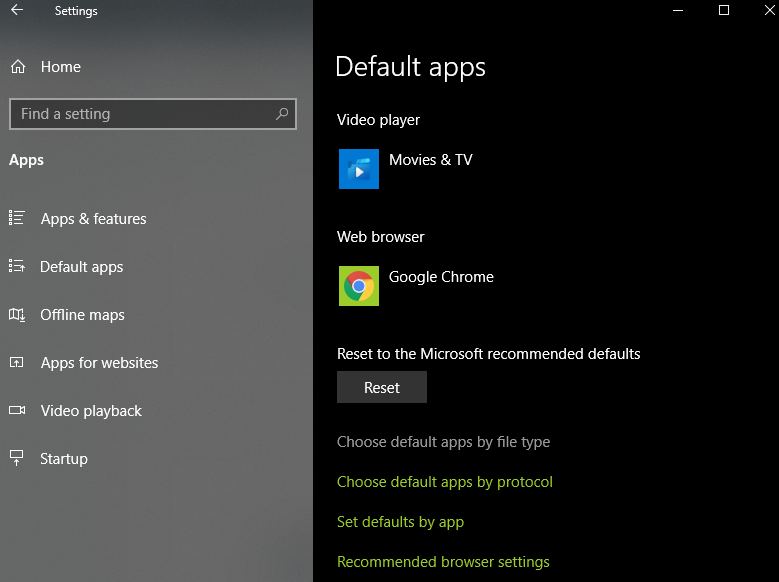
Task: Minimize the Settings window
Action: [678, 10]
